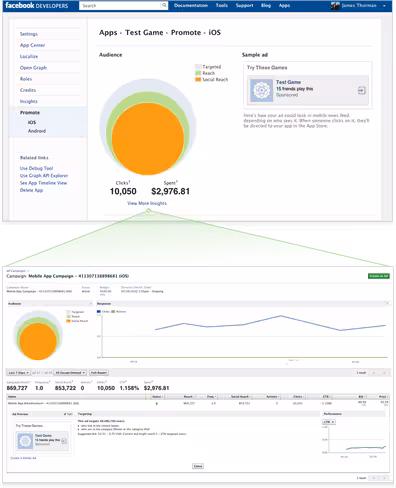Click the green Actions legend swatch in Response chart

(x=113, y=312)
